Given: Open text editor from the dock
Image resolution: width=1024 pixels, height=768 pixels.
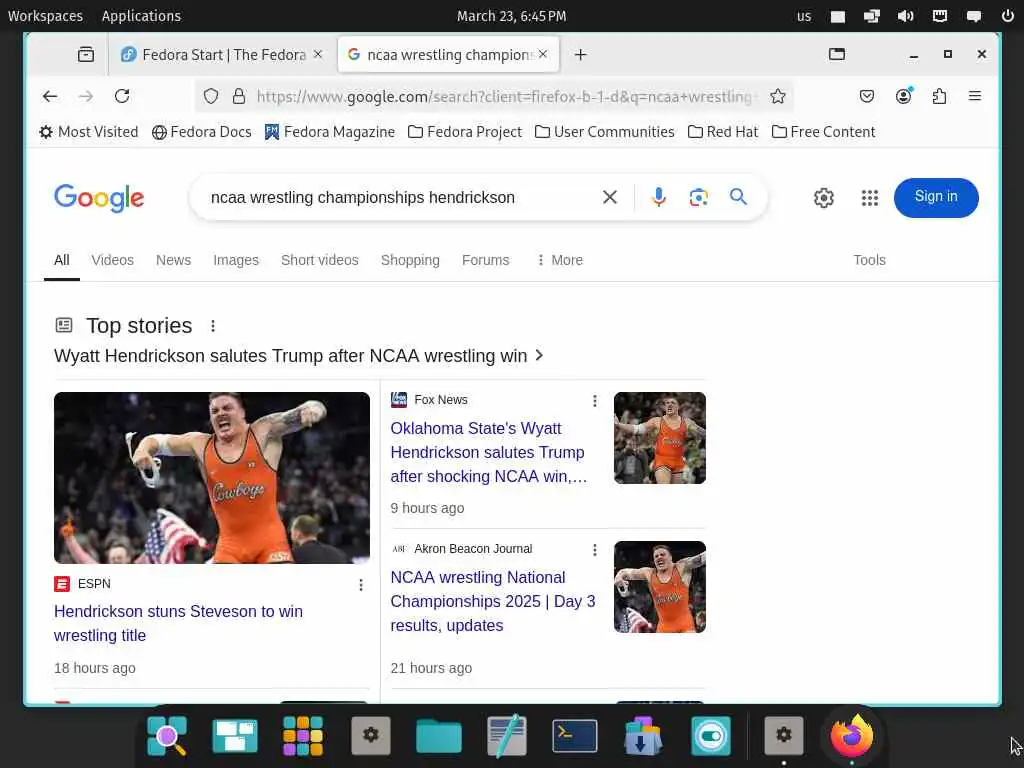Looking at the screenshot, I should (507, 735).
